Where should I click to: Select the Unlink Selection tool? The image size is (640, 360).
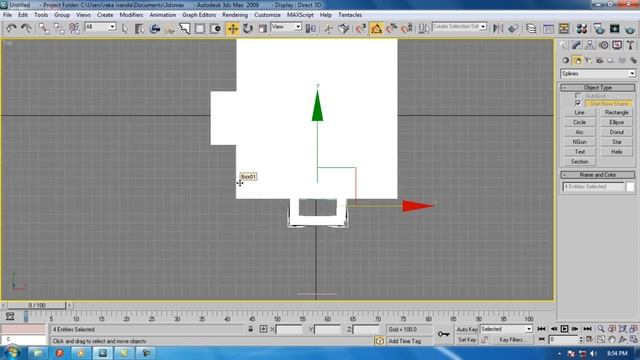[x=59, y=28]
